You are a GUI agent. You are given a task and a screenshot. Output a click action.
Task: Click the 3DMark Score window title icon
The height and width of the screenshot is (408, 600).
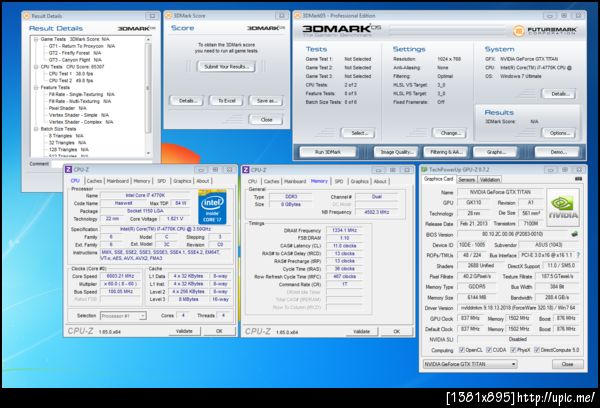(x=171, y=17)
